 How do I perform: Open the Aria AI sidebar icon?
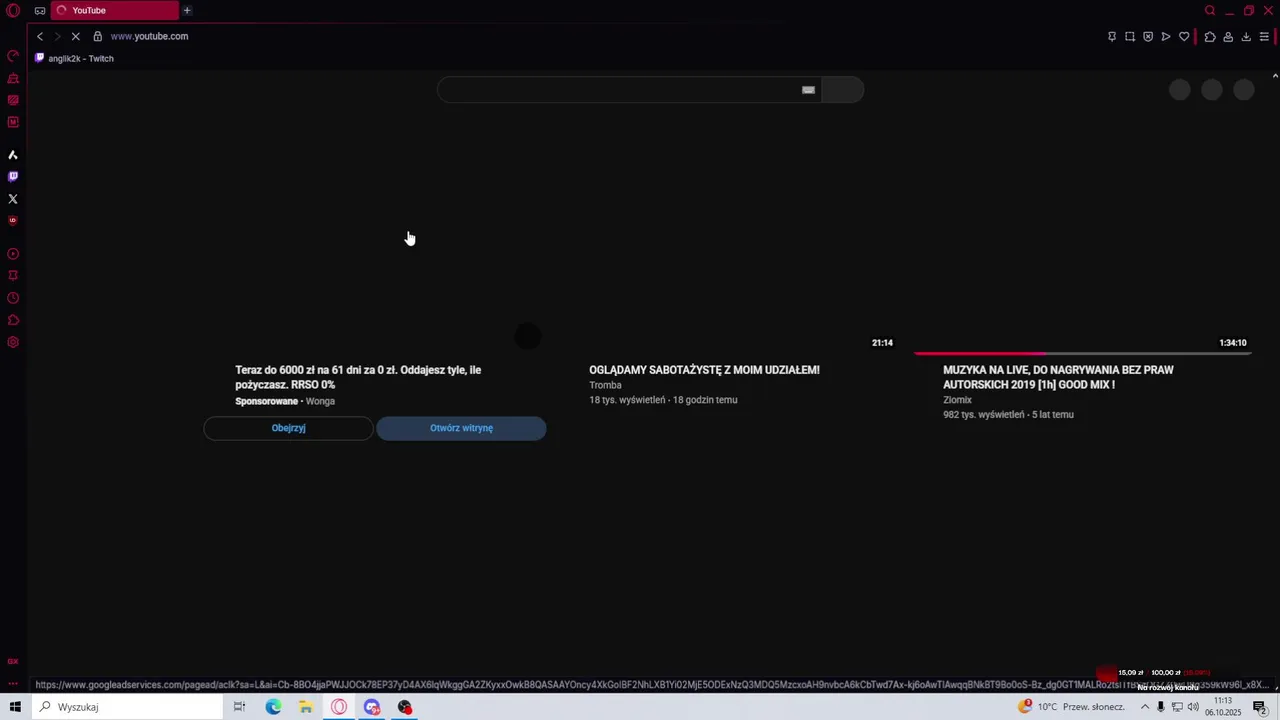[x=13, y=155]
